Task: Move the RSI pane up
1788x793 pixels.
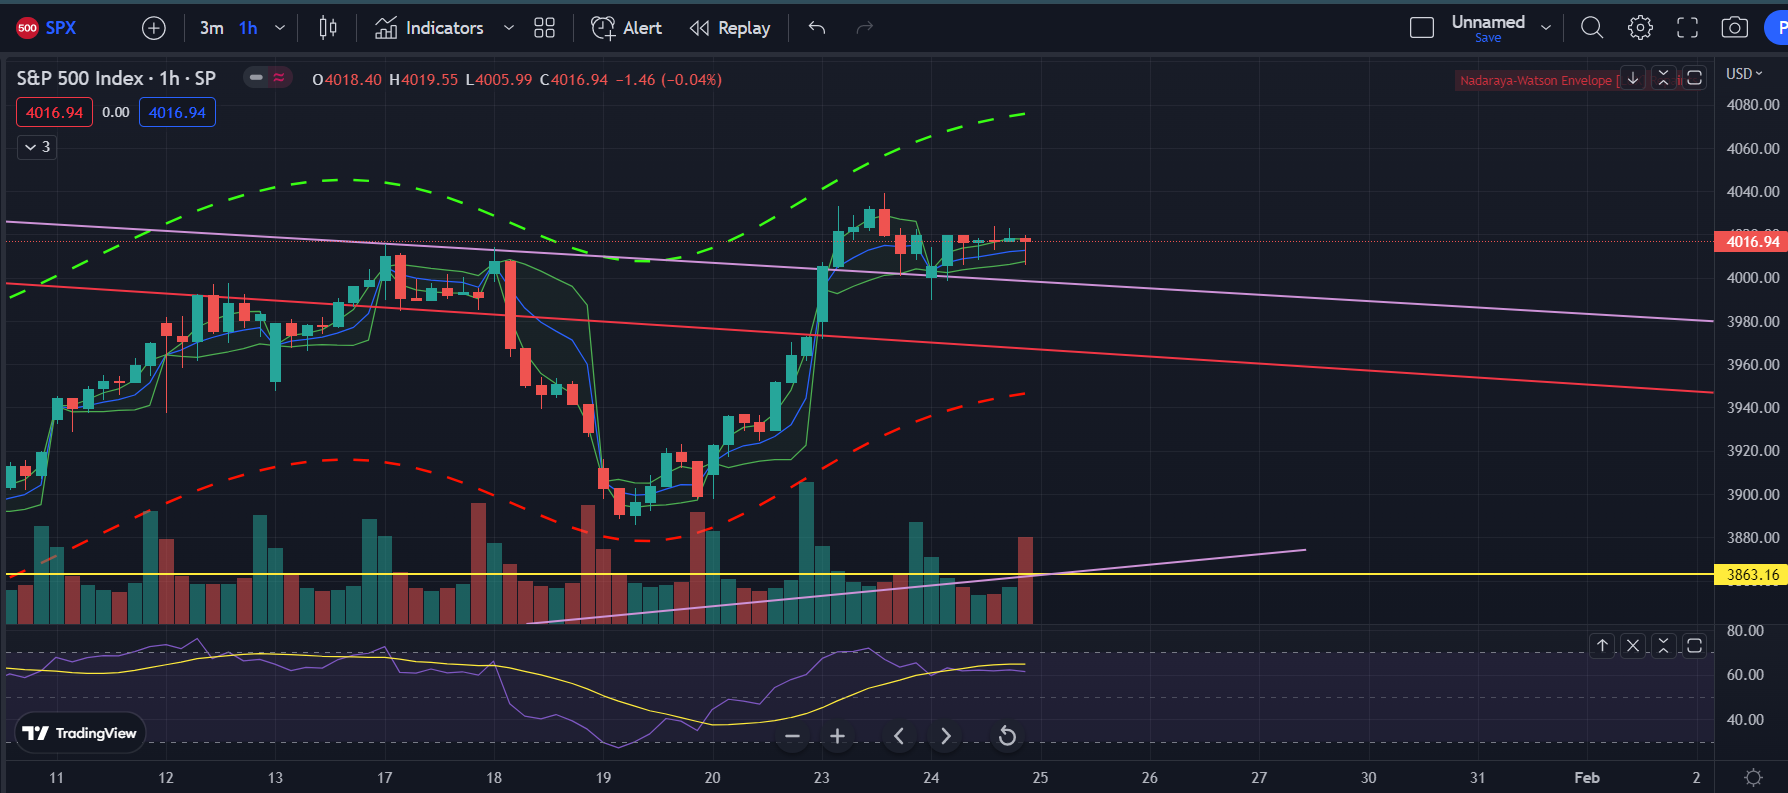Action: coord(1602,646)
